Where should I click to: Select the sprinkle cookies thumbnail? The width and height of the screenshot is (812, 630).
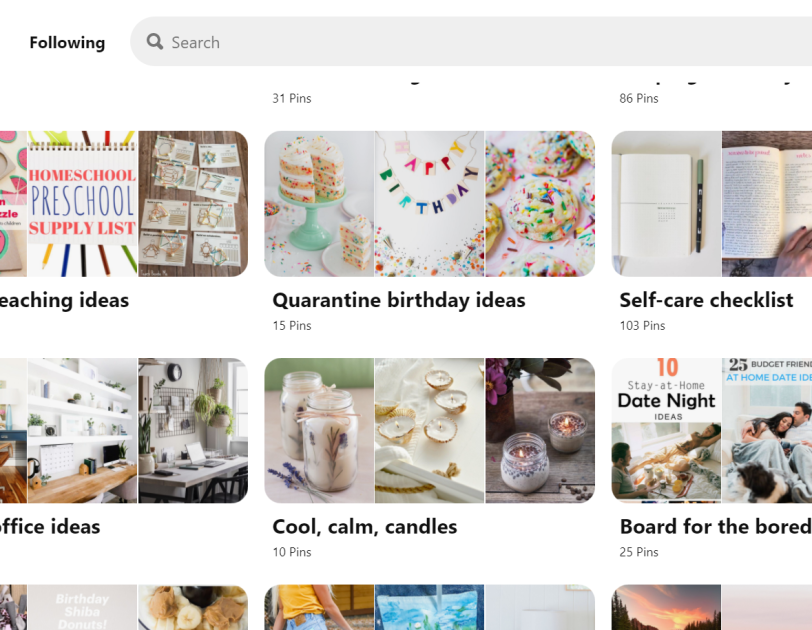(x=540, y=204)
